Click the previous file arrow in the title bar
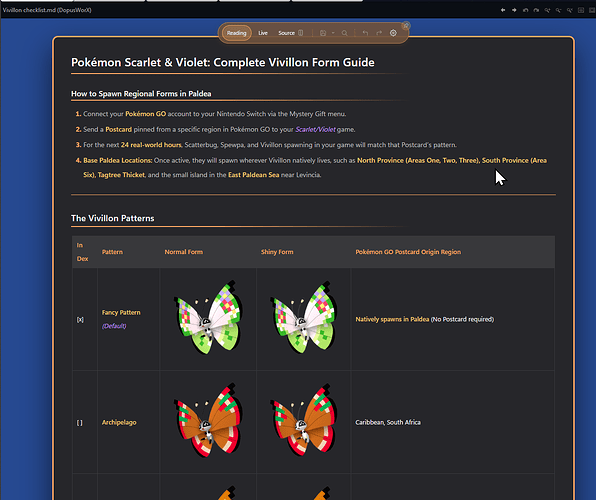 pos(503,10)
